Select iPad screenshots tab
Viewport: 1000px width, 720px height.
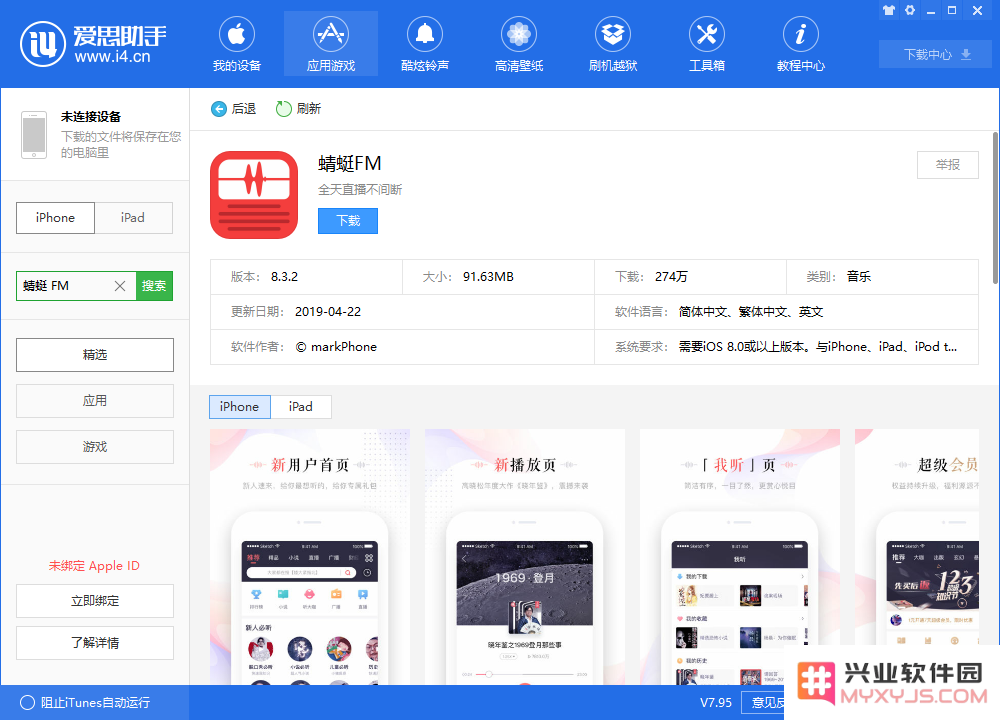pyautogui.click(x=300, y=407)
